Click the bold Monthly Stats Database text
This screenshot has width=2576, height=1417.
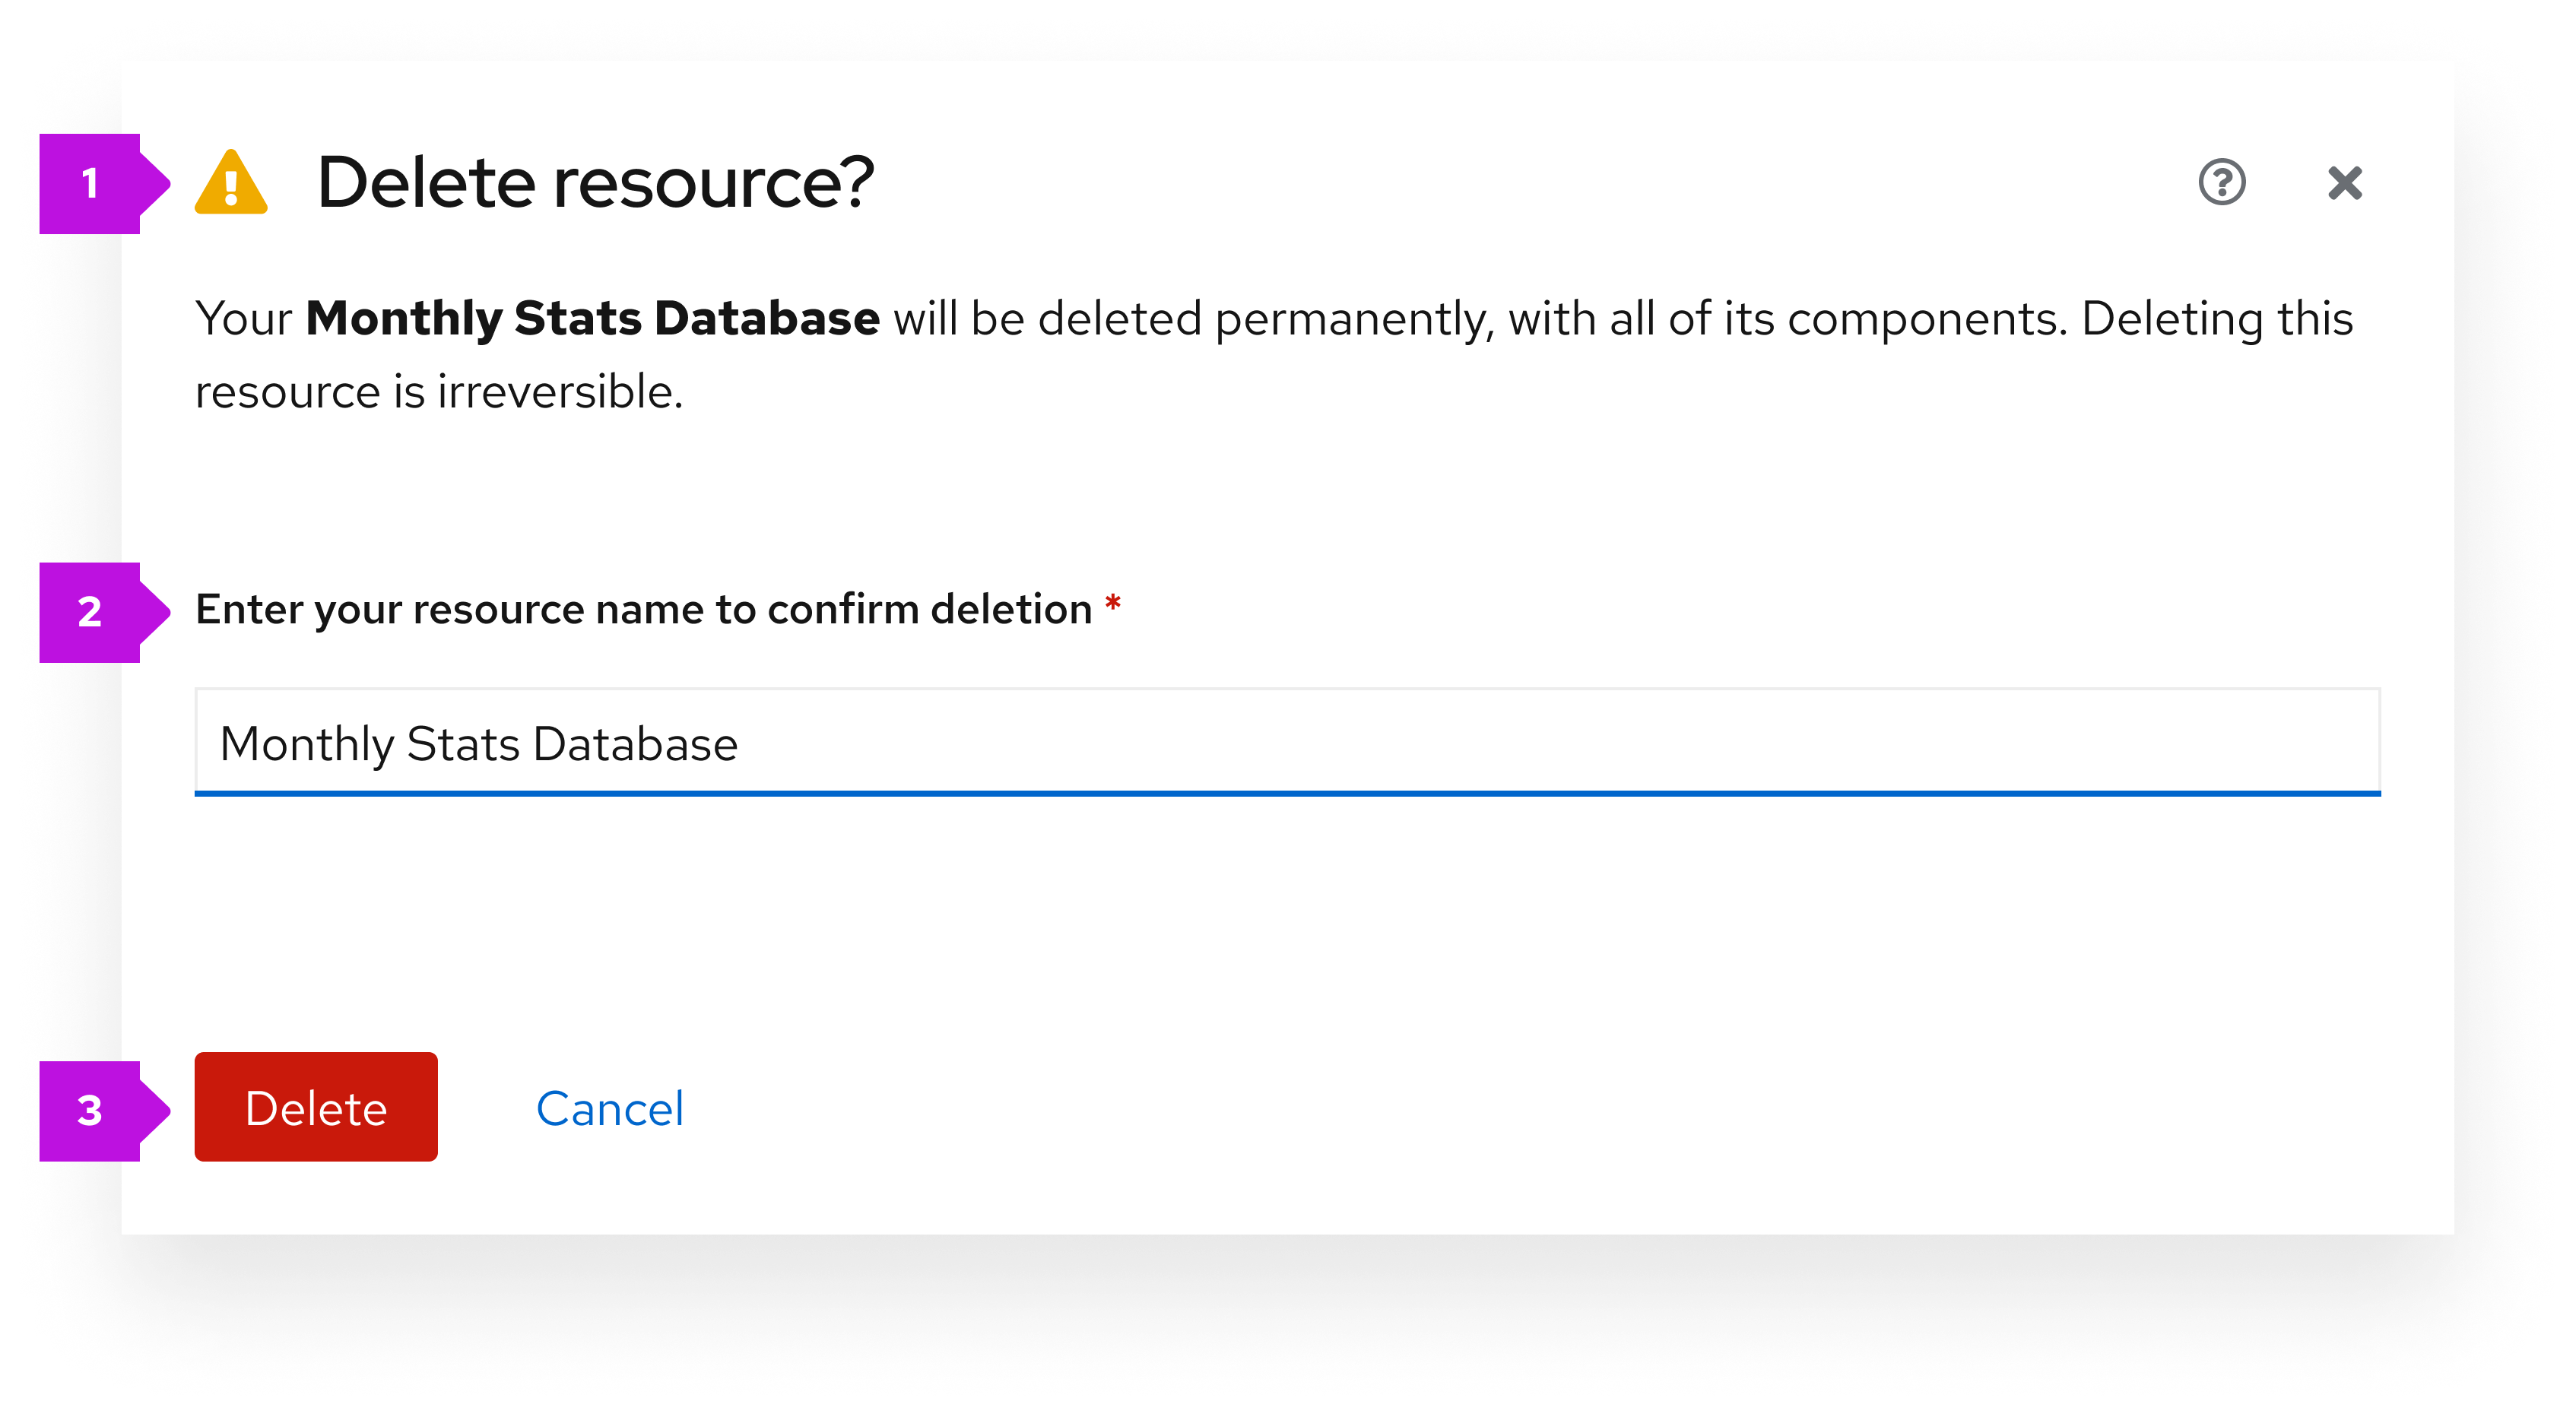pyautogui.click(x=593, y=318)
